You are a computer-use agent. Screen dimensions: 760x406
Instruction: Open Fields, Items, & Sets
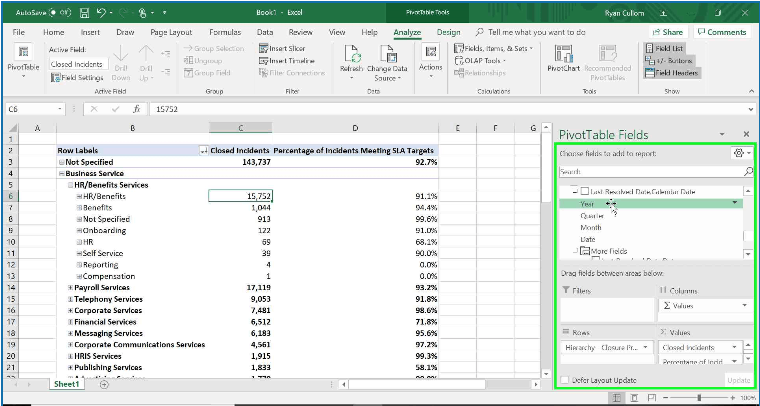pos(493,48)
